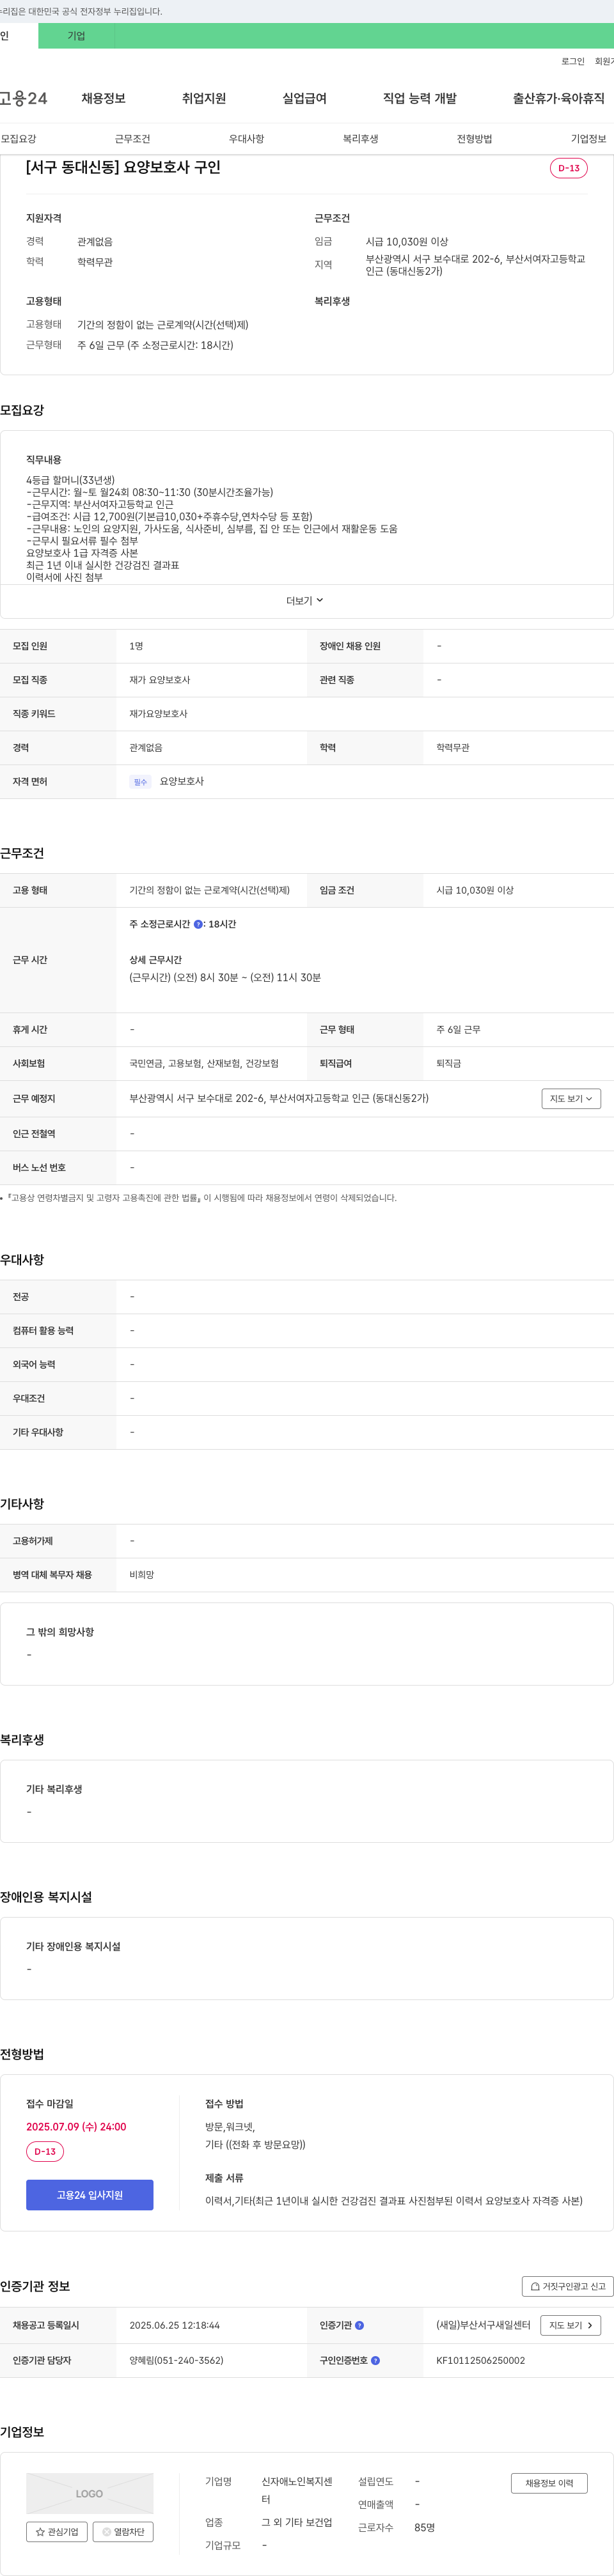This screenshot has height=2576, width=614.
Task: Click registration time 2025.06.25 12:18:44
Action: [174, 2325]
